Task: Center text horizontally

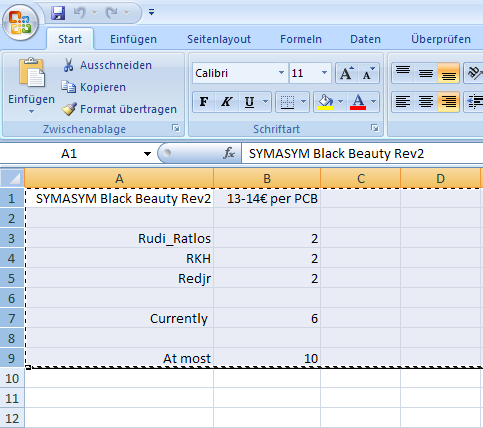Action: pyautogui.click(x=426, y=102)
